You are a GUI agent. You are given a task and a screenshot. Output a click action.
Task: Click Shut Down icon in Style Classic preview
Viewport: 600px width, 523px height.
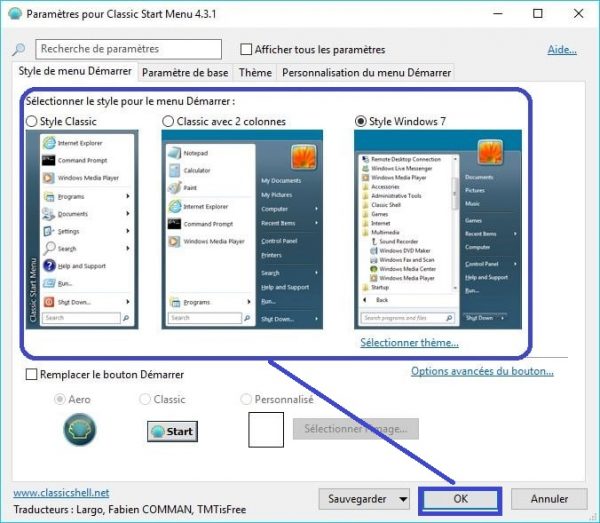[49, 302]
